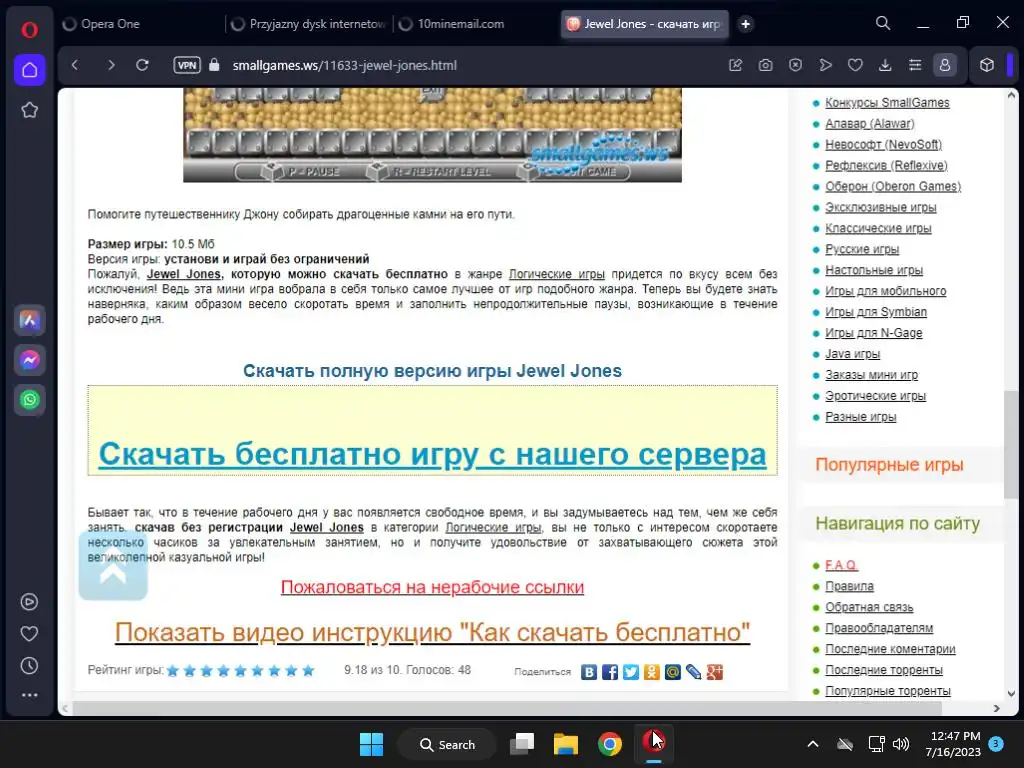Add page to bookmarks heart icon
1024x768 pixels.
855,65
